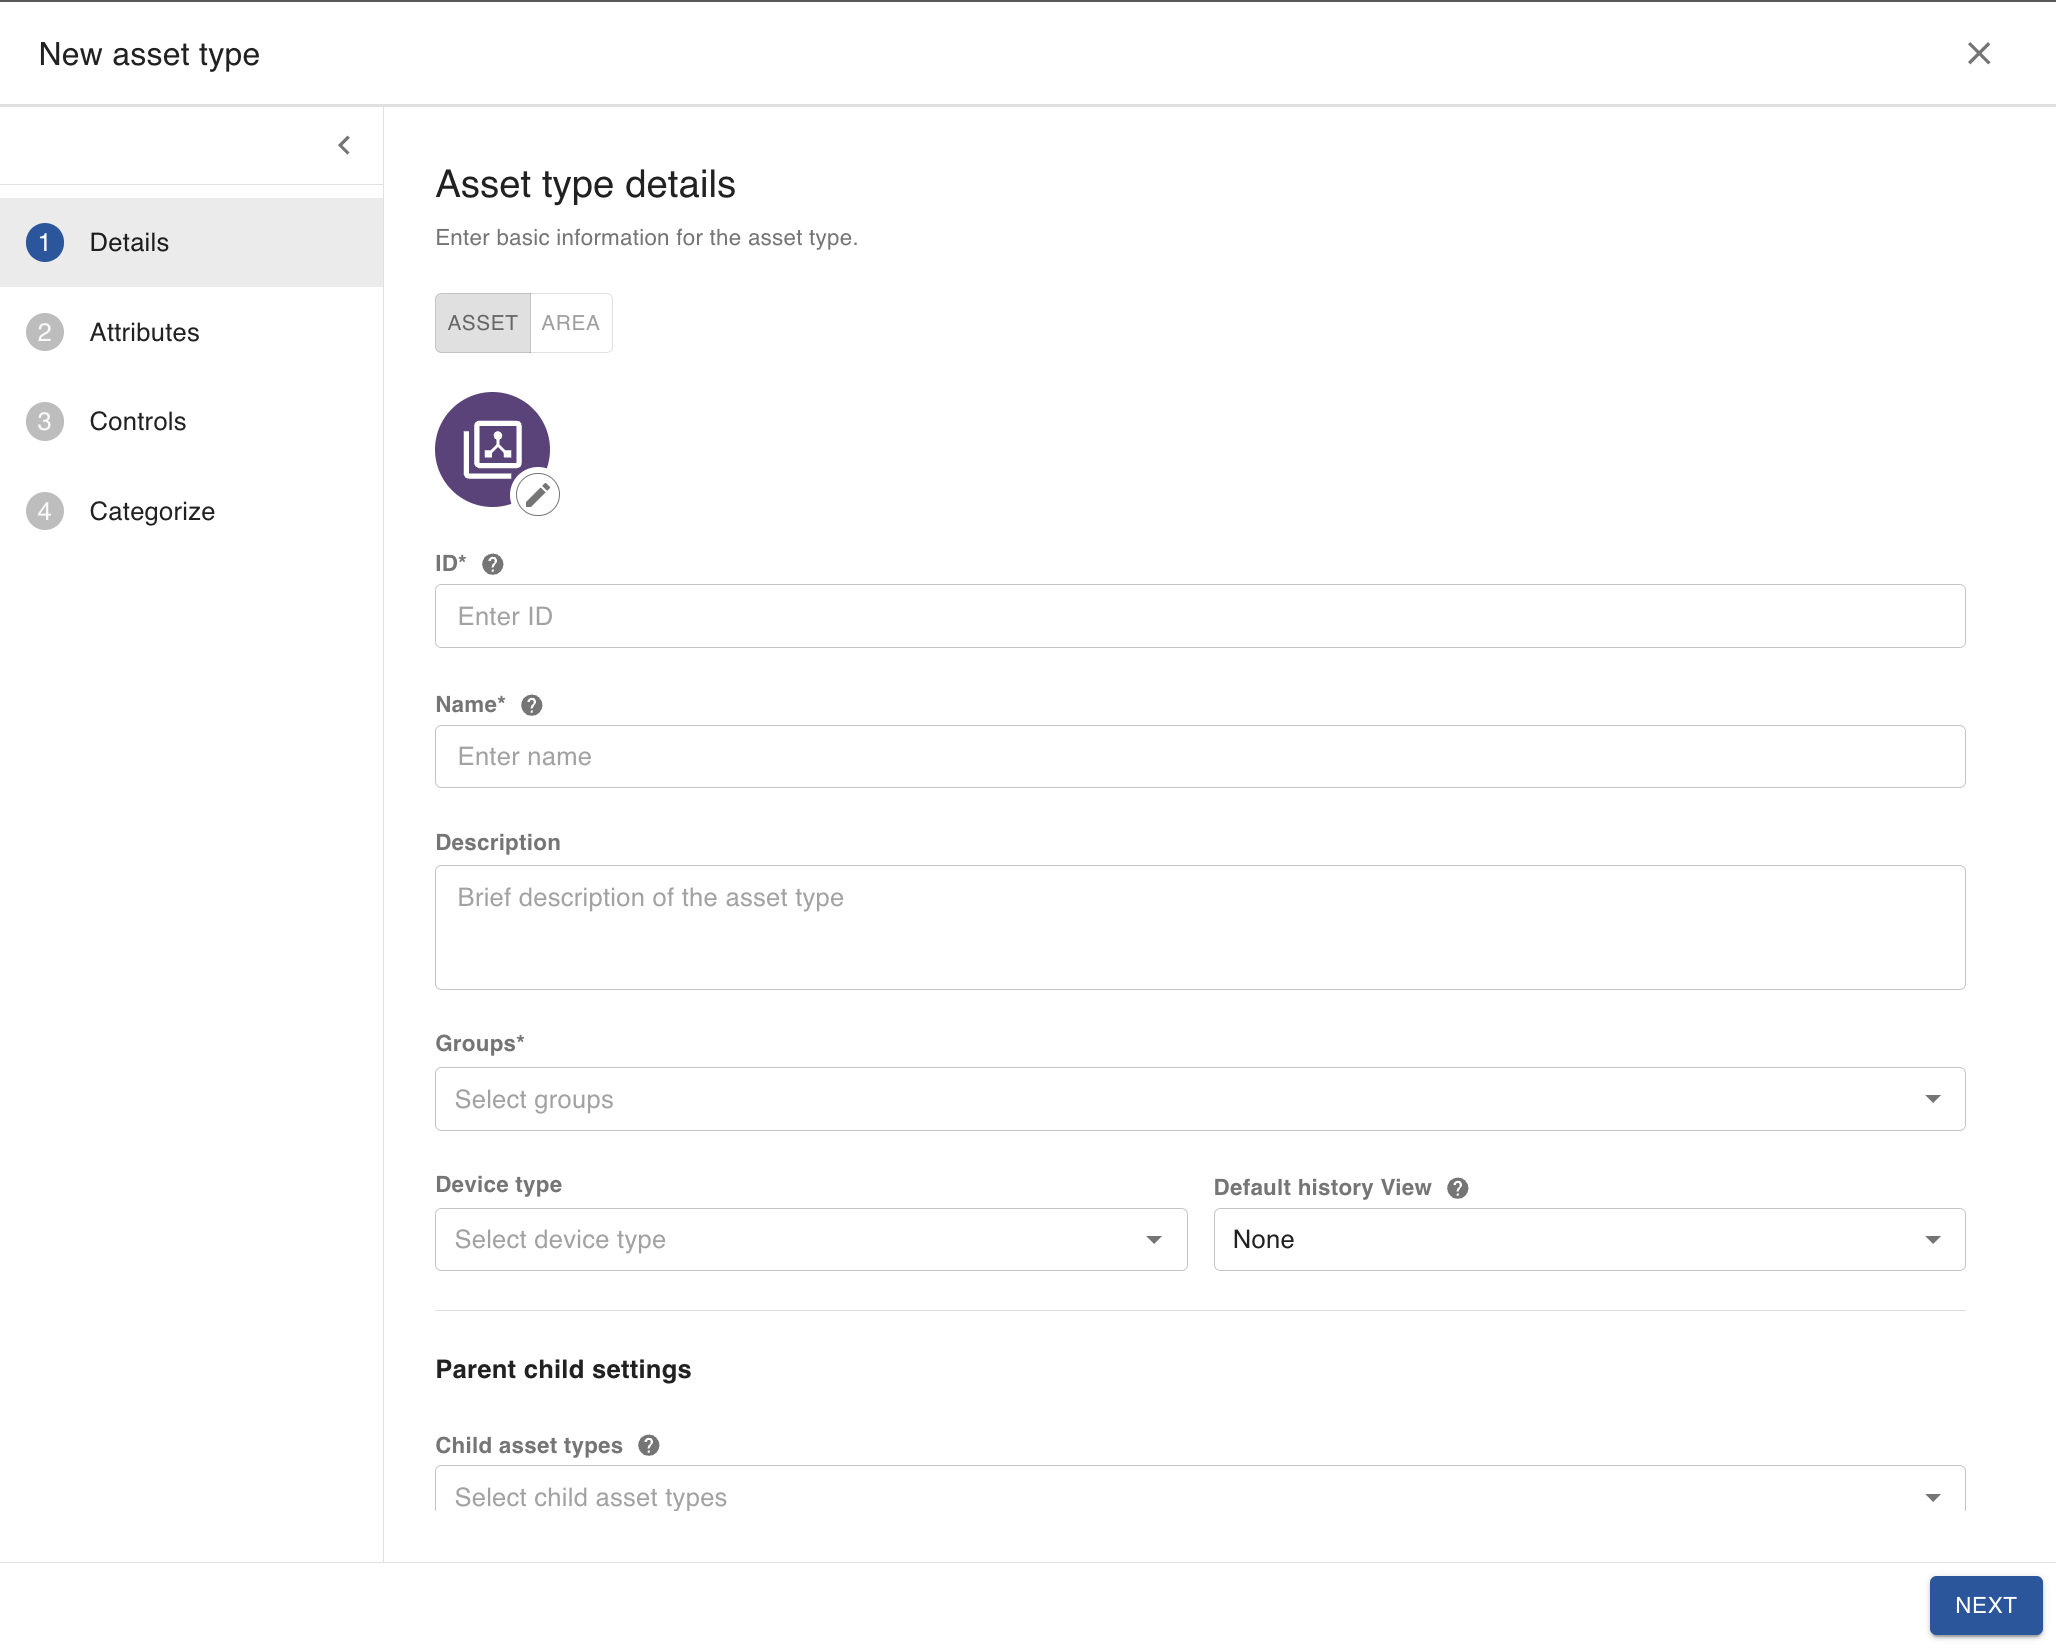Image resolution: width=2056 pixels, height=1648 pixels.
Task: Click the pencil edit icon on avatar
Action: (538, 494)
